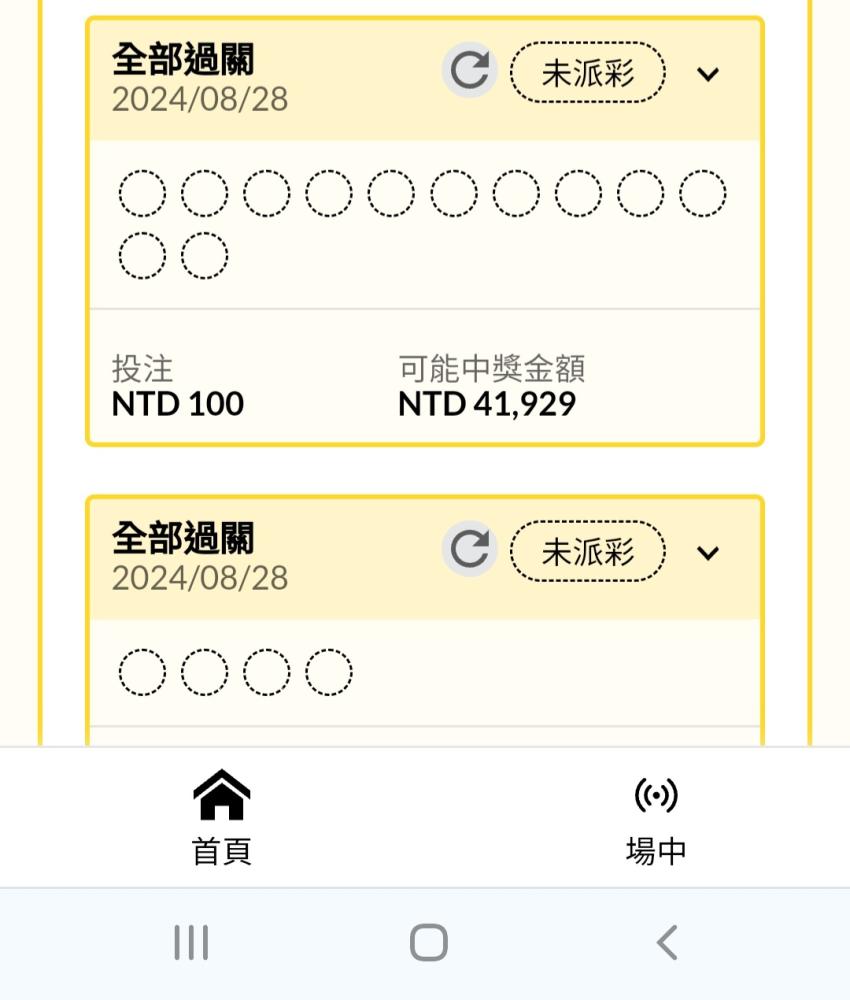Expand the first bet card chevron

(708, 75)
